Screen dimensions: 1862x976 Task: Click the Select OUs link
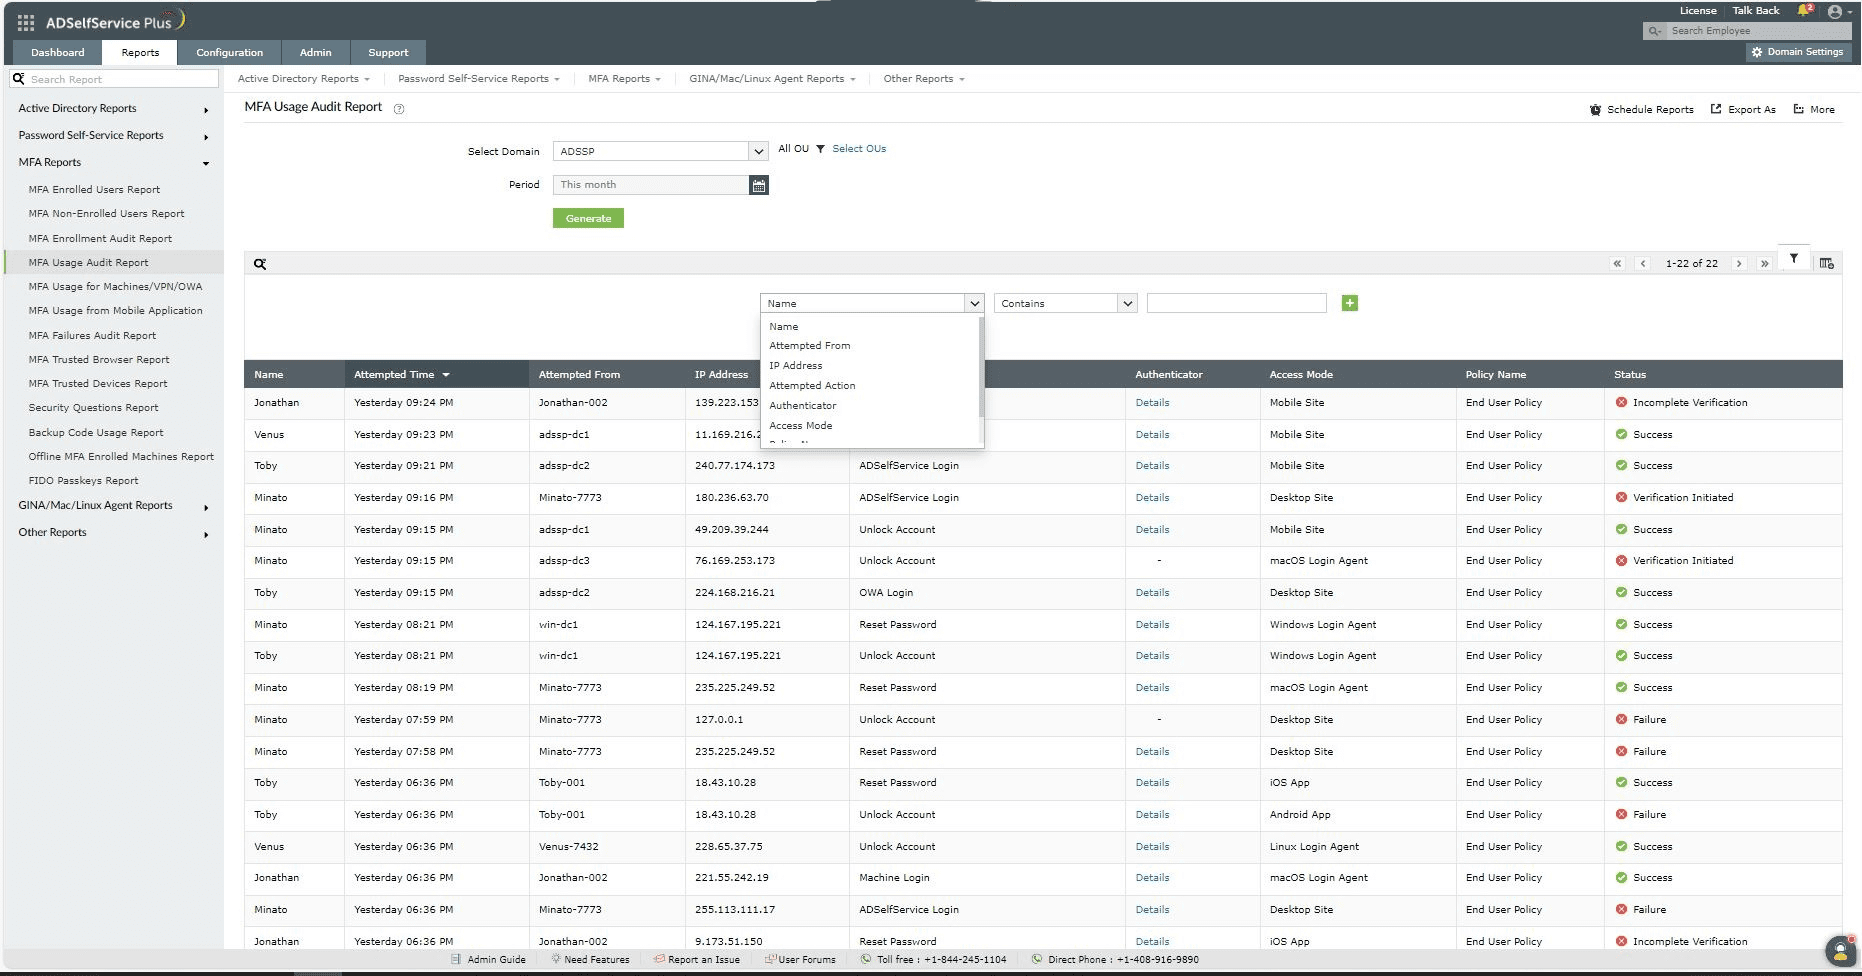click(x=859, y=149)
